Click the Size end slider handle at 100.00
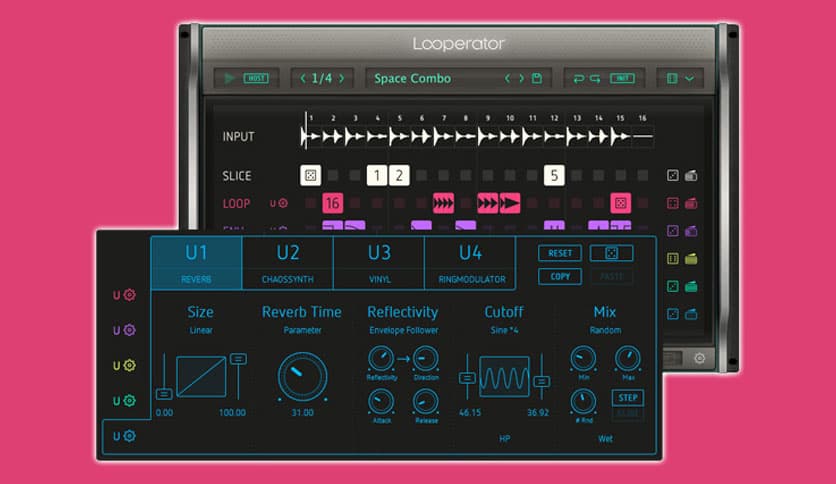The width and height of the screenshot is (836, 484). [x=238, y=359]
